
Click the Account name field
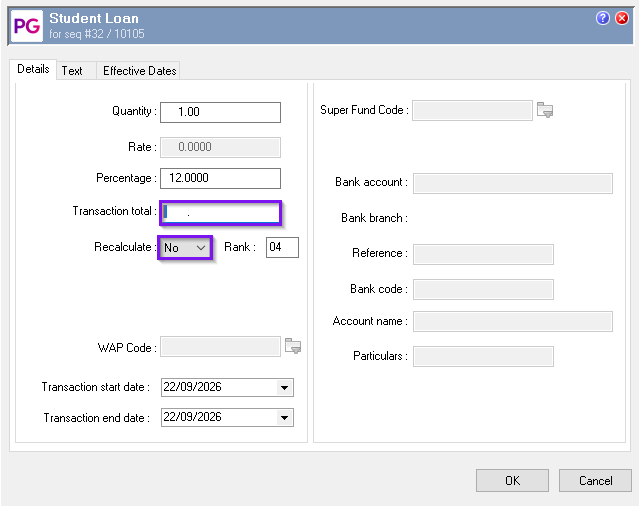[513, 321]
